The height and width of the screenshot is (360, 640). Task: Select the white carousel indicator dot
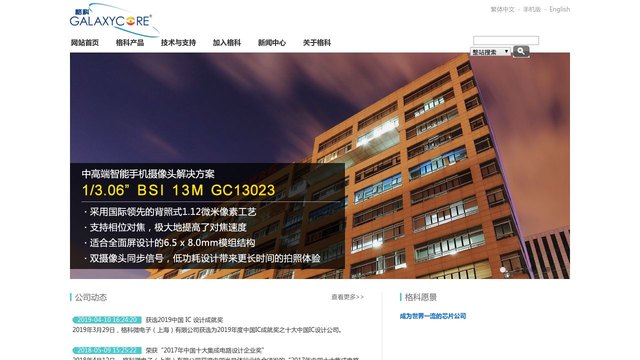click(x=503, y=269)
